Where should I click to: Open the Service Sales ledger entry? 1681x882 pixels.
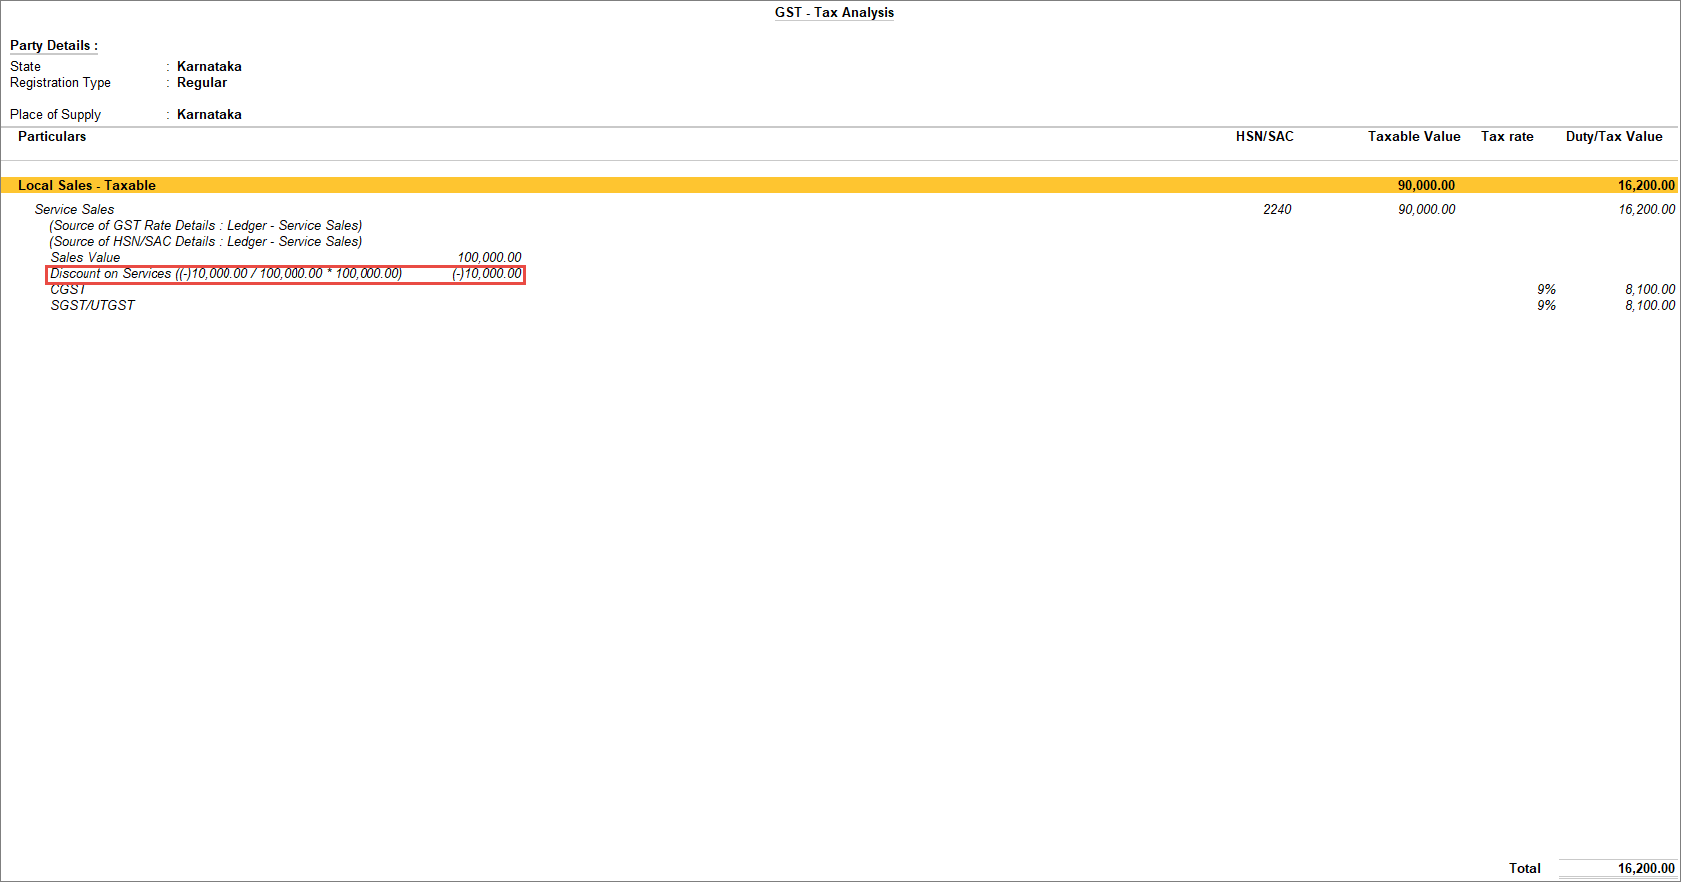tap(74, 209)
